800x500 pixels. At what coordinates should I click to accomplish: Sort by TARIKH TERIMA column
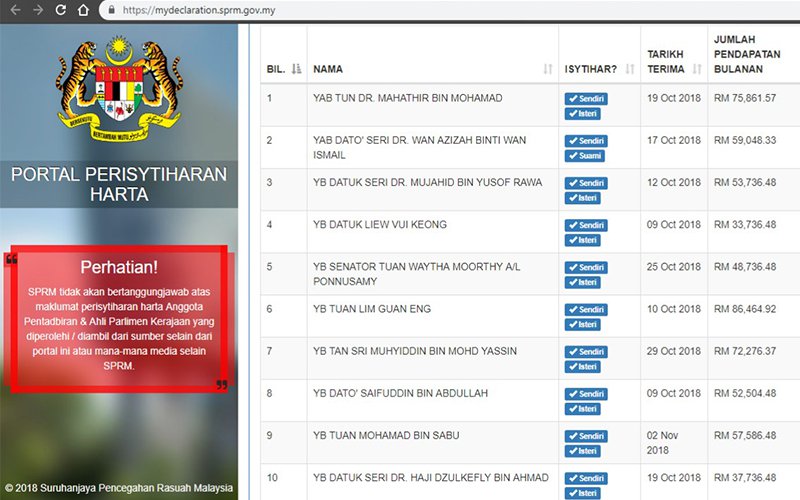point(696,69)
